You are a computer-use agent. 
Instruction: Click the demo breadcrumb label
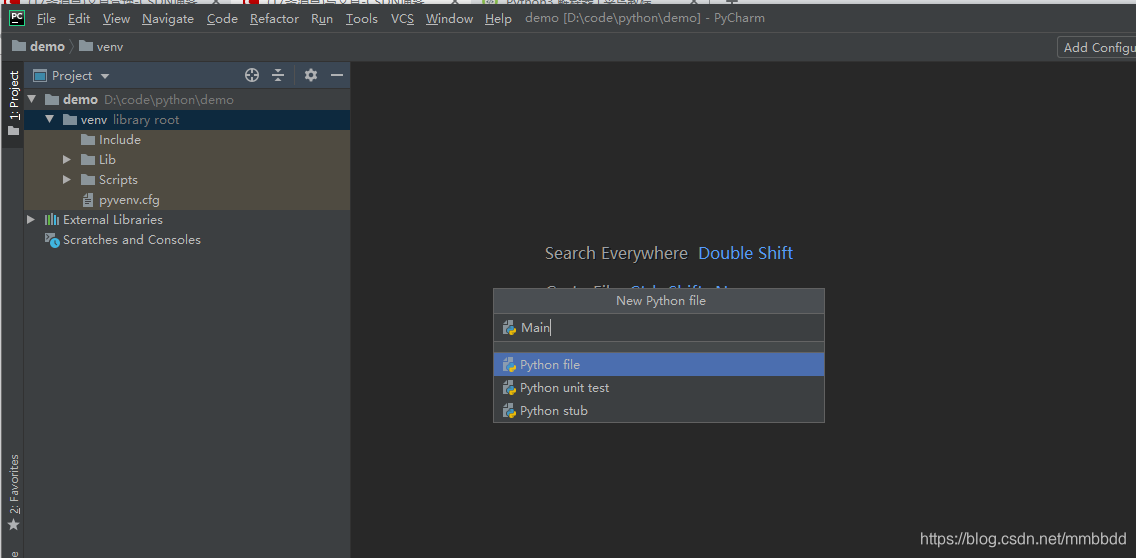point(47,46)
